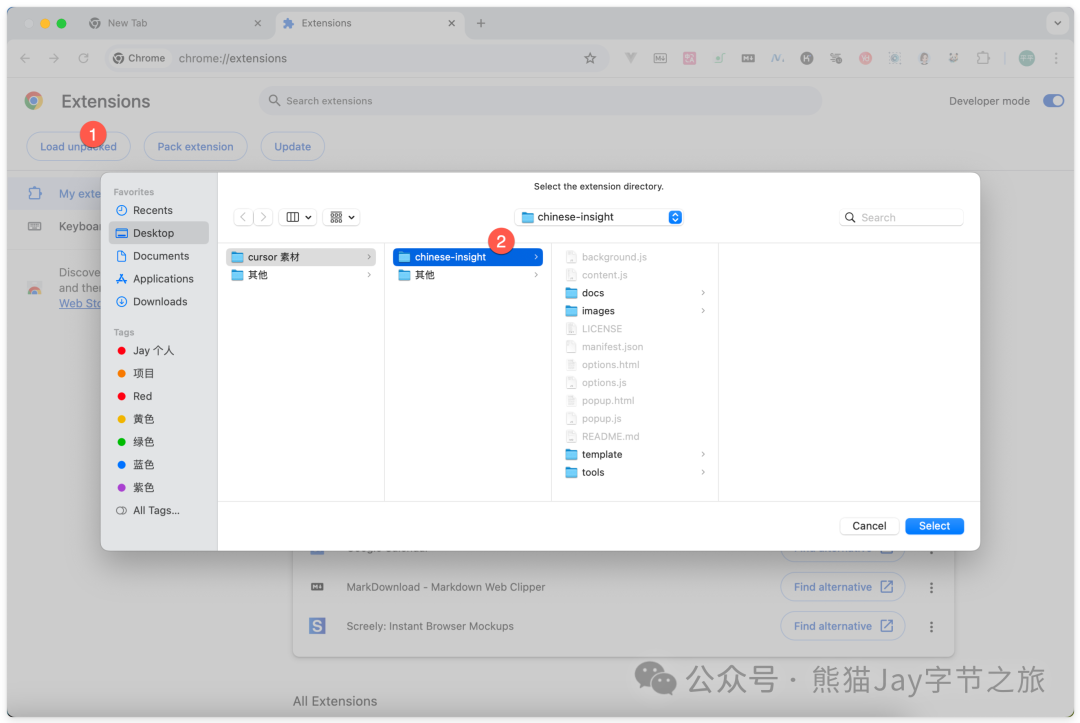
Task: Open the Chrome extensions puzzle icon
Action: point(983,58)
